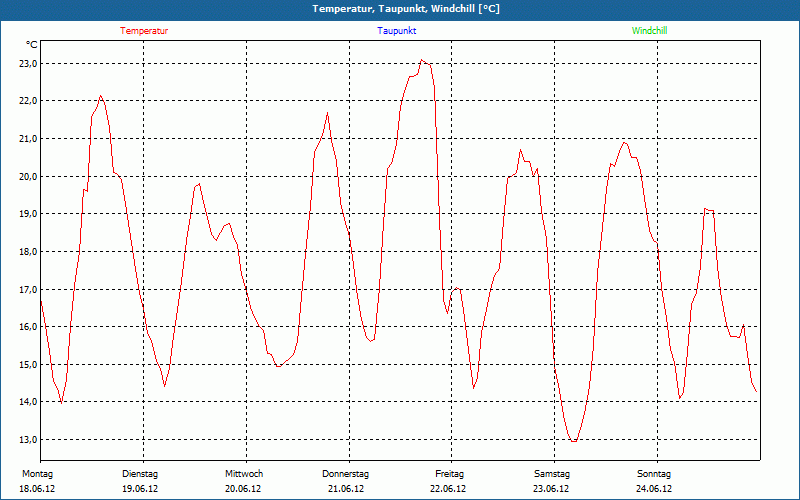Select the blue Taupunkt legend label
The height and width of the screenshot is (500, 800).
pyautogui.click(x=396, y=31)
